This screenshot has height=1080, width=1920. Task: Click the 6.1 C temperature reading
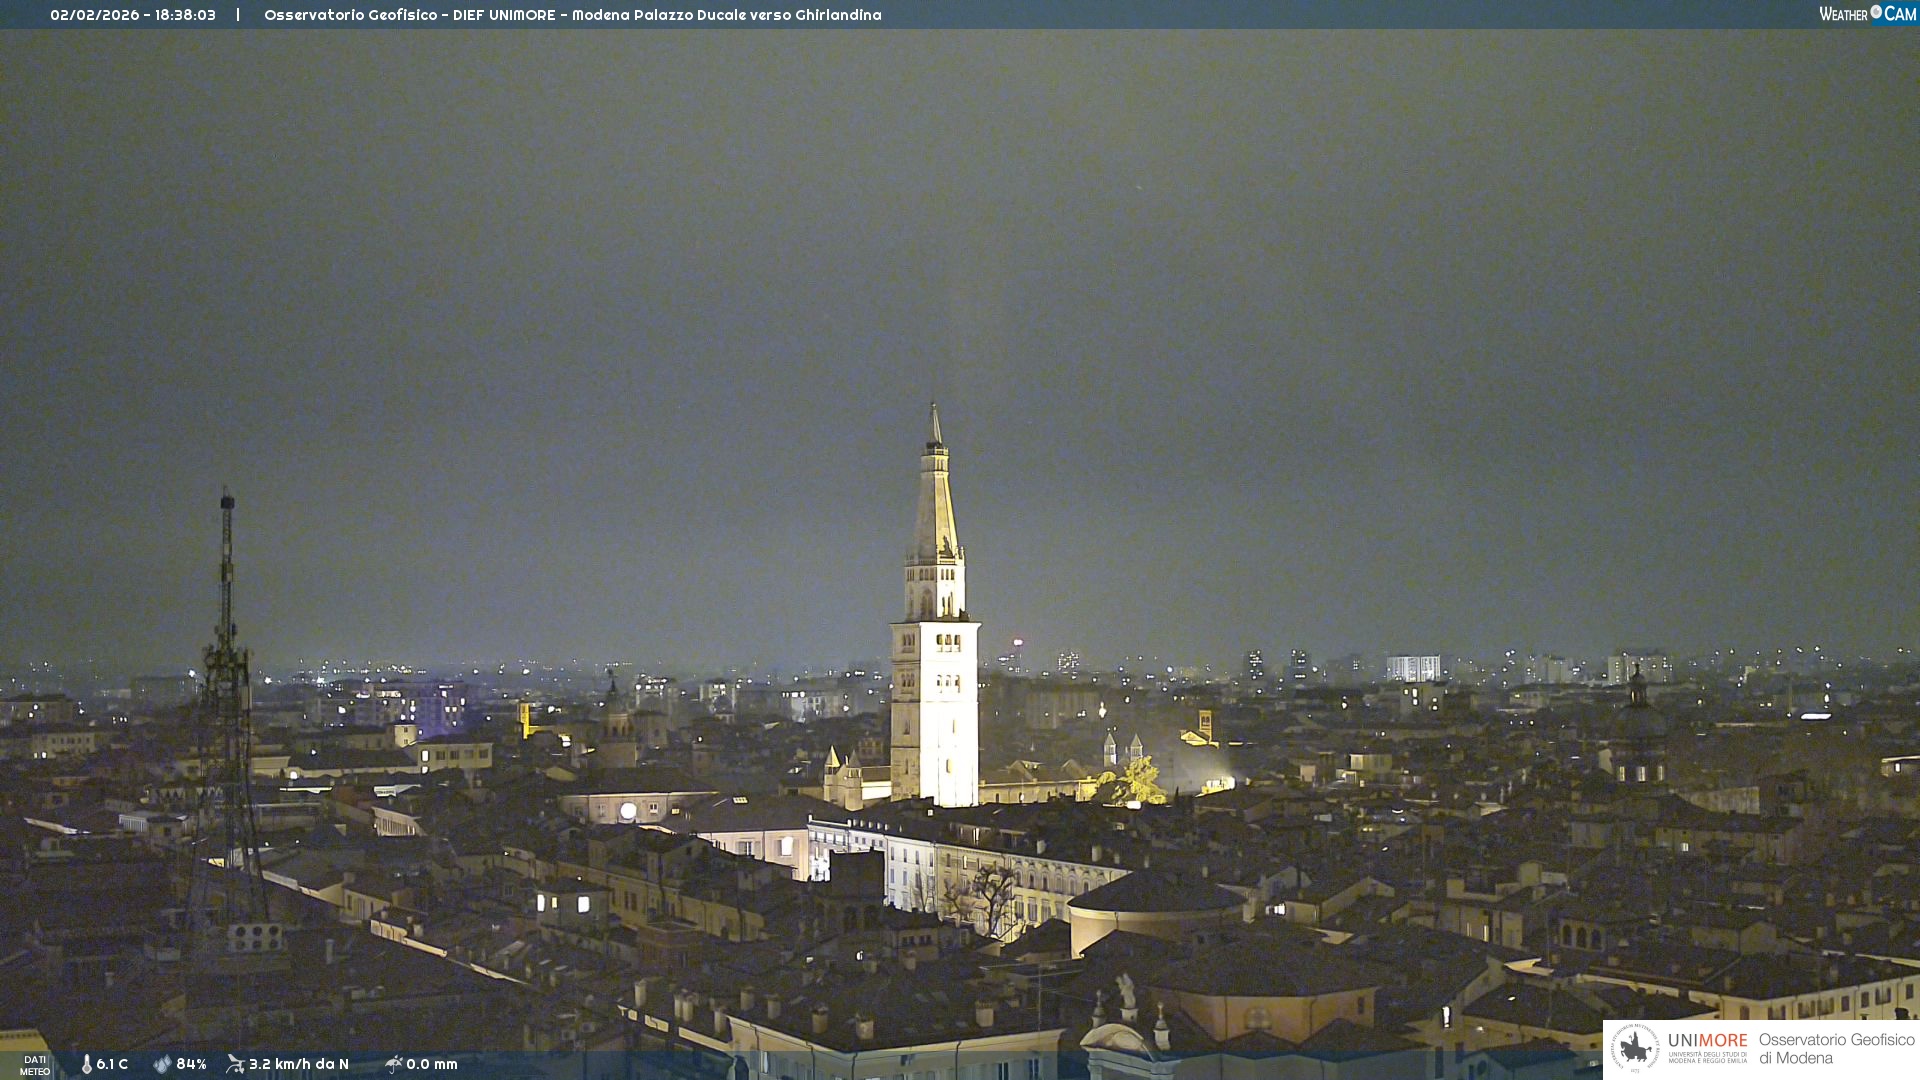point(112,1064)
